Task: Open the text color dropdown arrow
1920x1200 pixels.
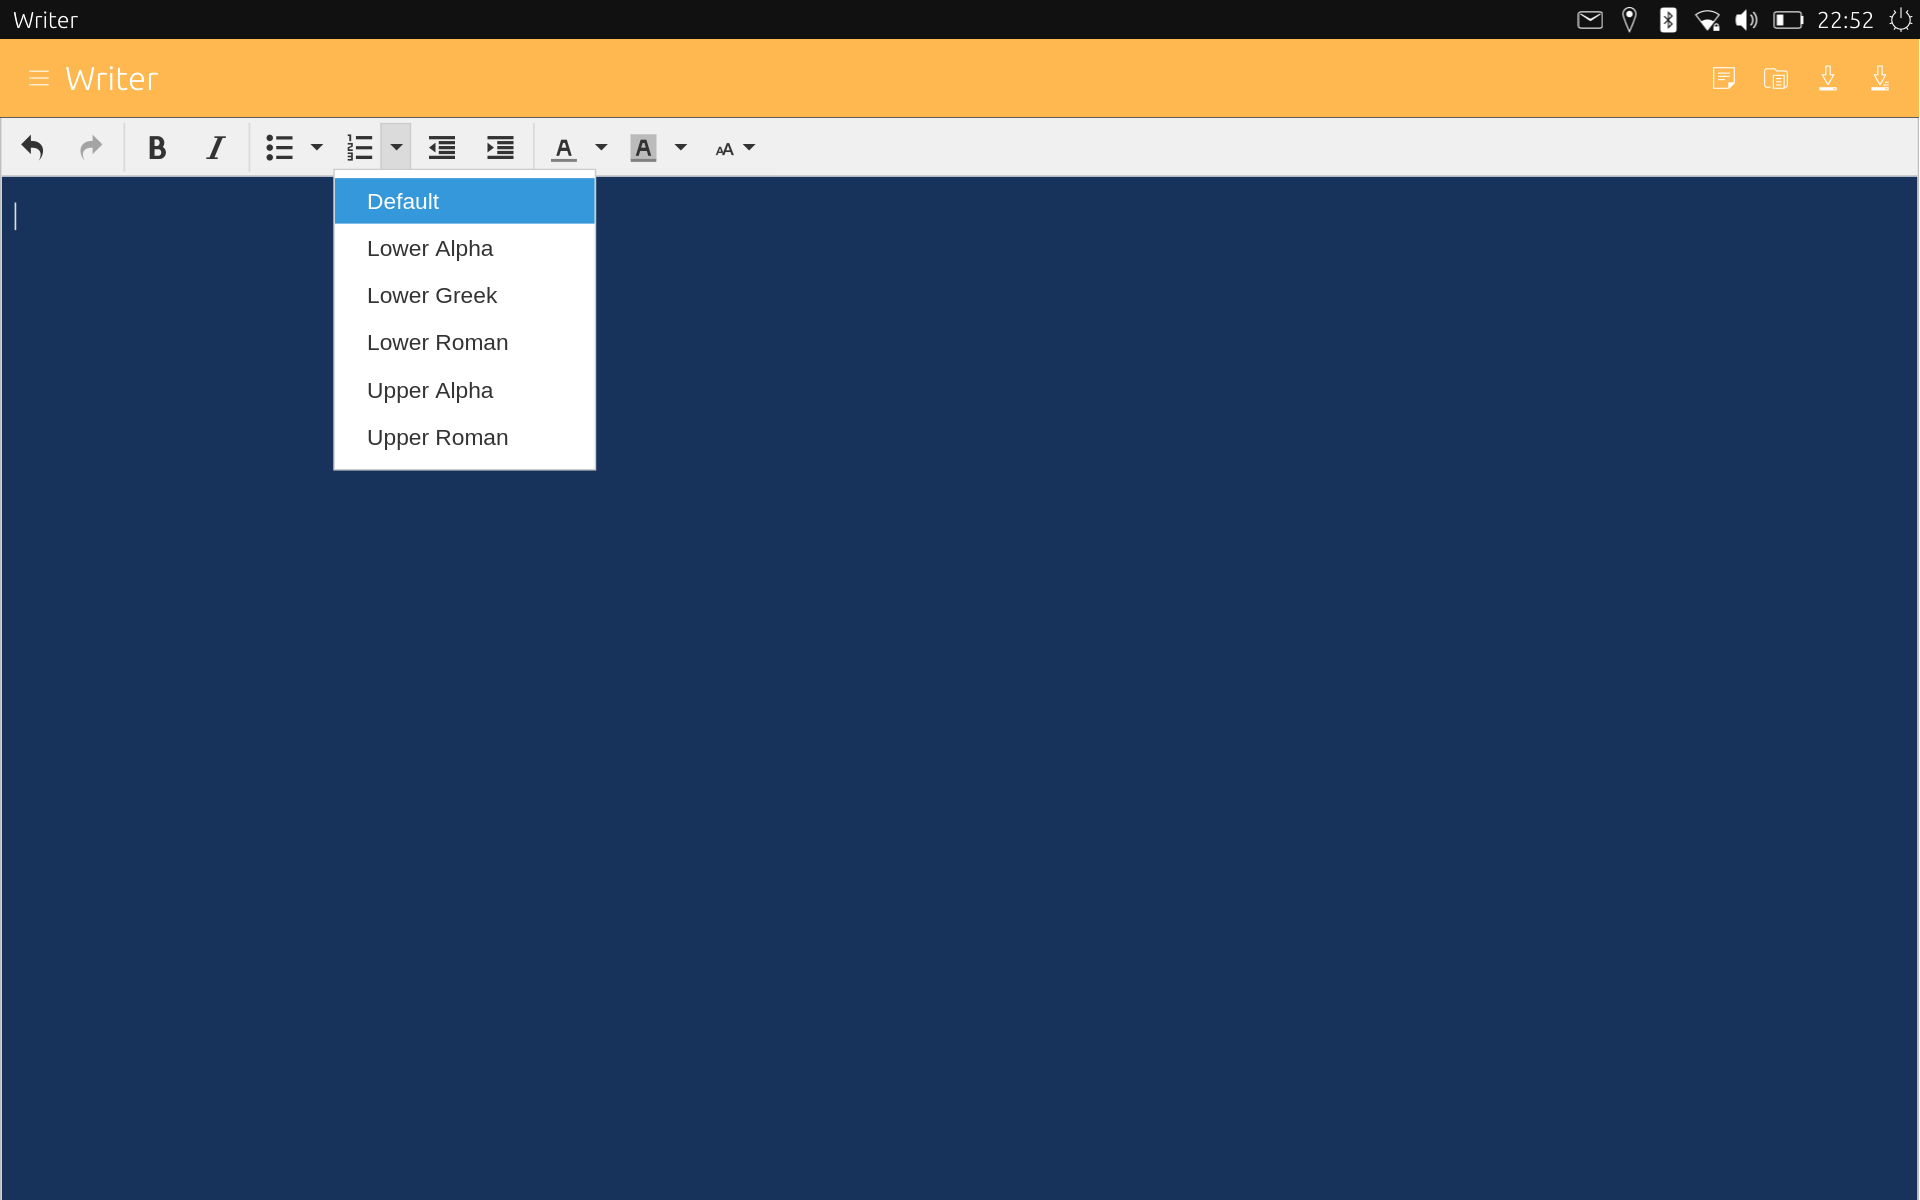Action: click(602, 148)
